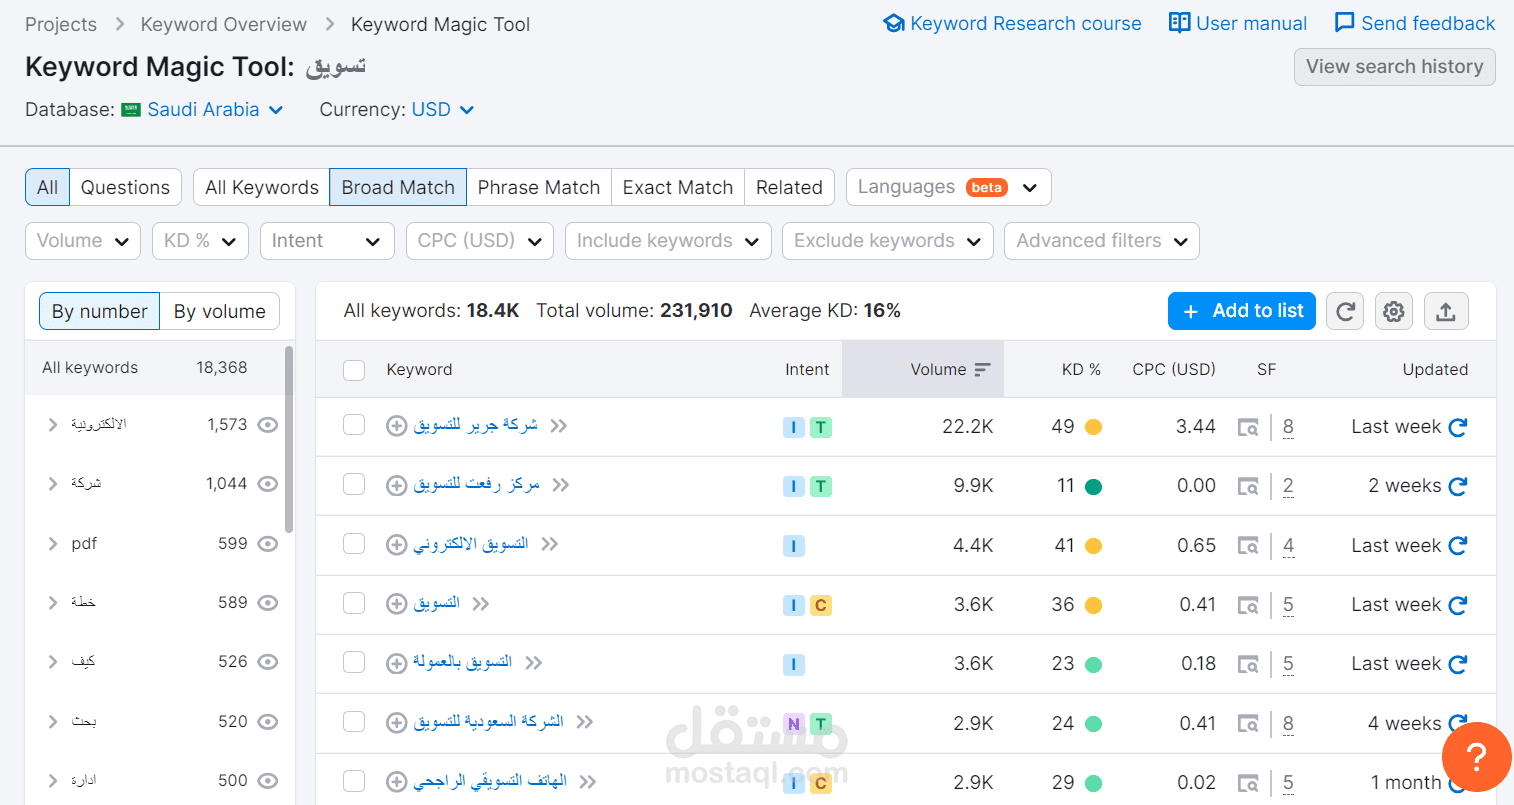Viewport: 1514px width, 805px height.
Task: Tick the select-all checkbox in header
Action: point(354,370)
